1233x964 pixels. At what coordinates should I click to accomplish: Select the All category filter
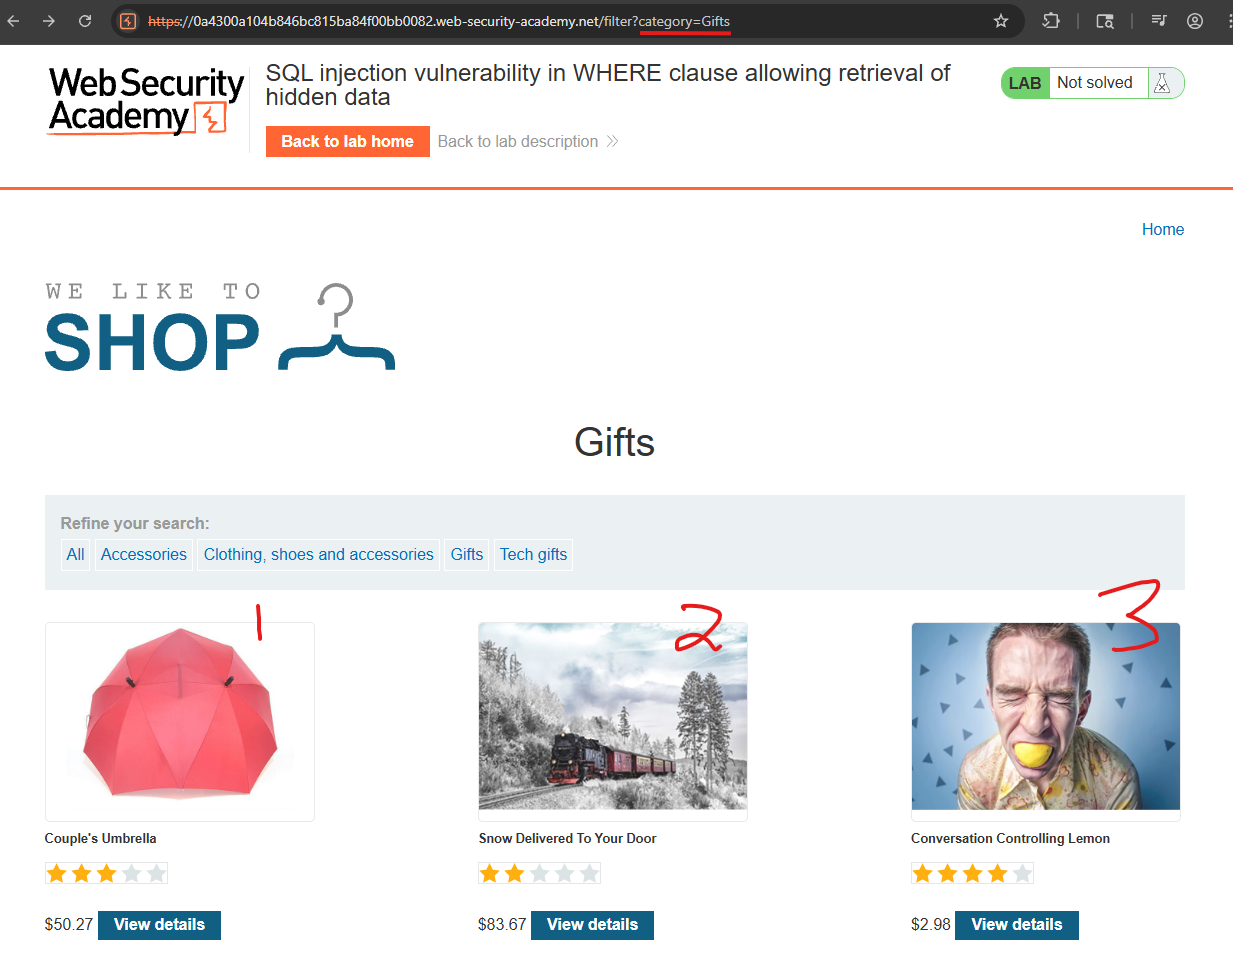click(75, 554)
